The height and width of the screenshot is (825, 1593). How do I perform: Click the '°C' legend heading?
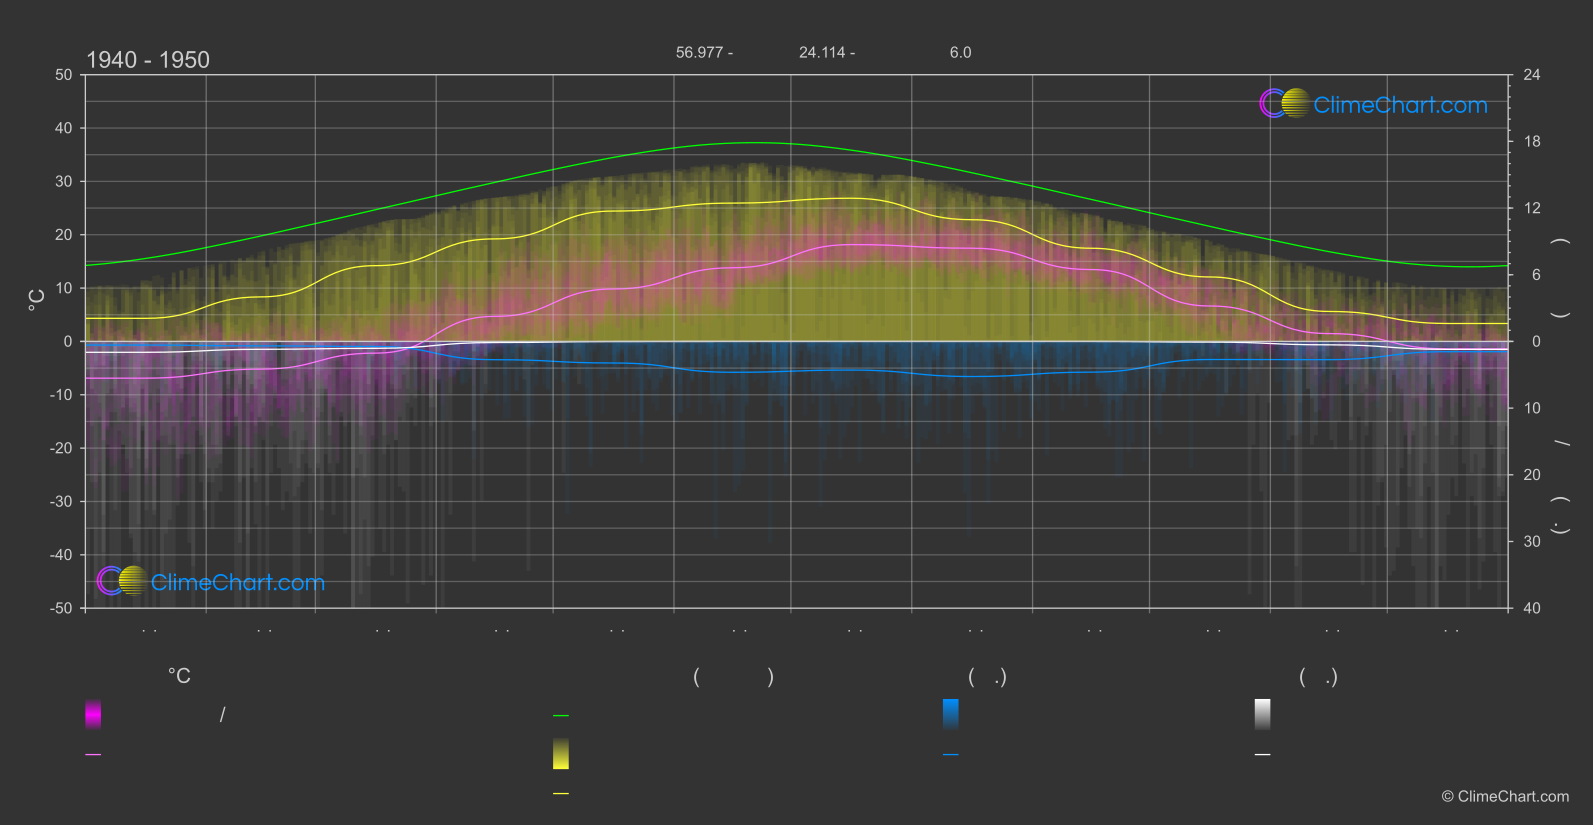179,677
